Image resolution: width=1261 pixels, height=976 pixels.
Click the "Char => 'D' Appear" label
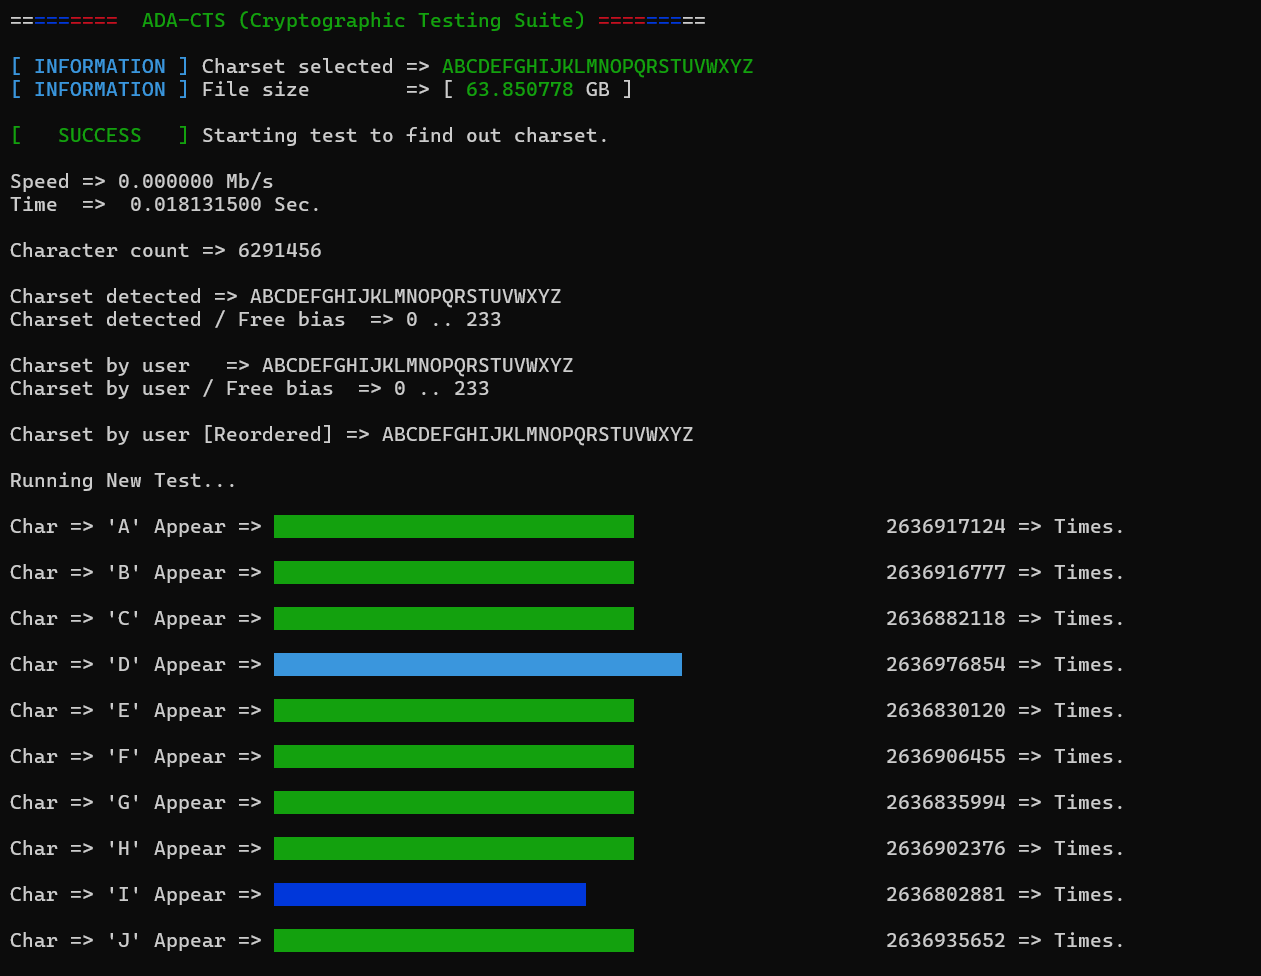[118, 665]
